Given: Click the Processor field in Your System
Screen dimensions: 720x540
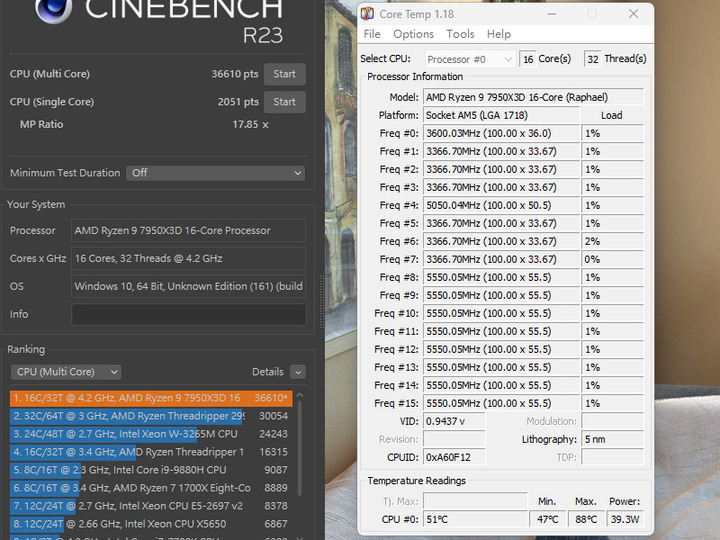Looking at the screenshot, I should (x=189, y=231).
